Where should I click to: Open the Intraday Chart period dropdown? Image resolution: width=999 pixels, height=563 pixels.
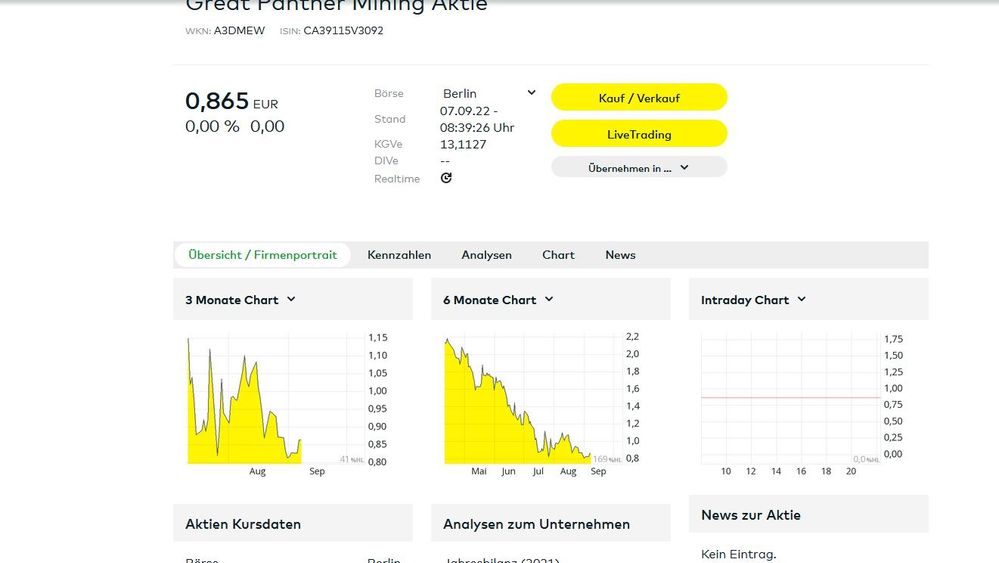[753, 300]
